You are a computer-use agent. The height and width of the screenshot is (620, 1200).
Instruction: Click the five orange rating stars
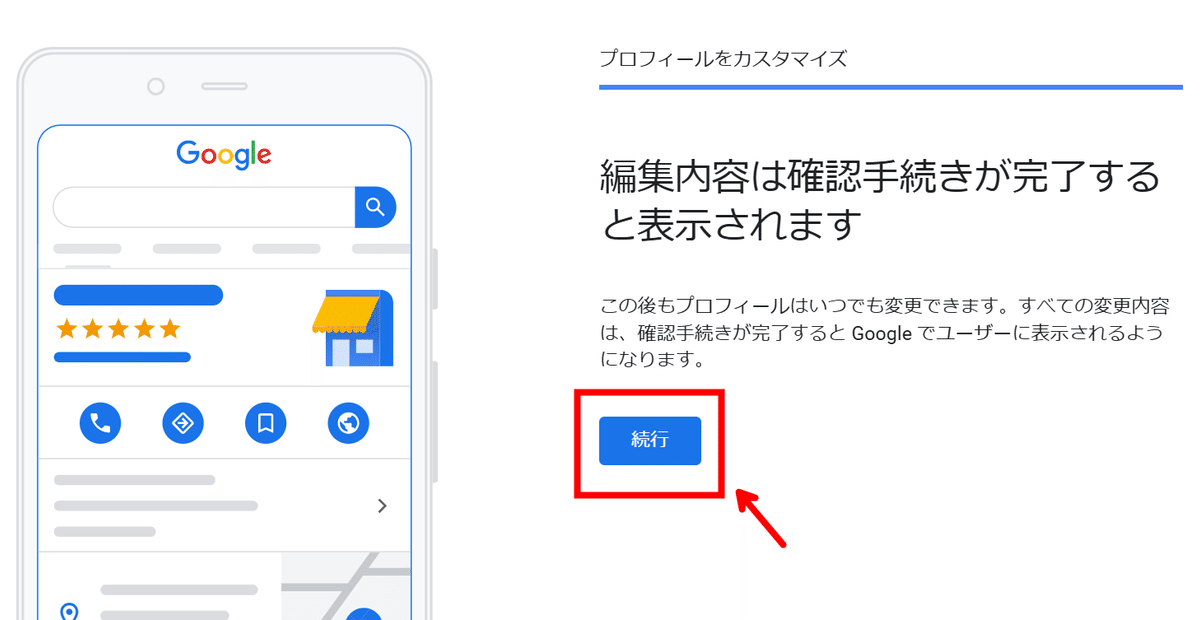coord(118,328)
